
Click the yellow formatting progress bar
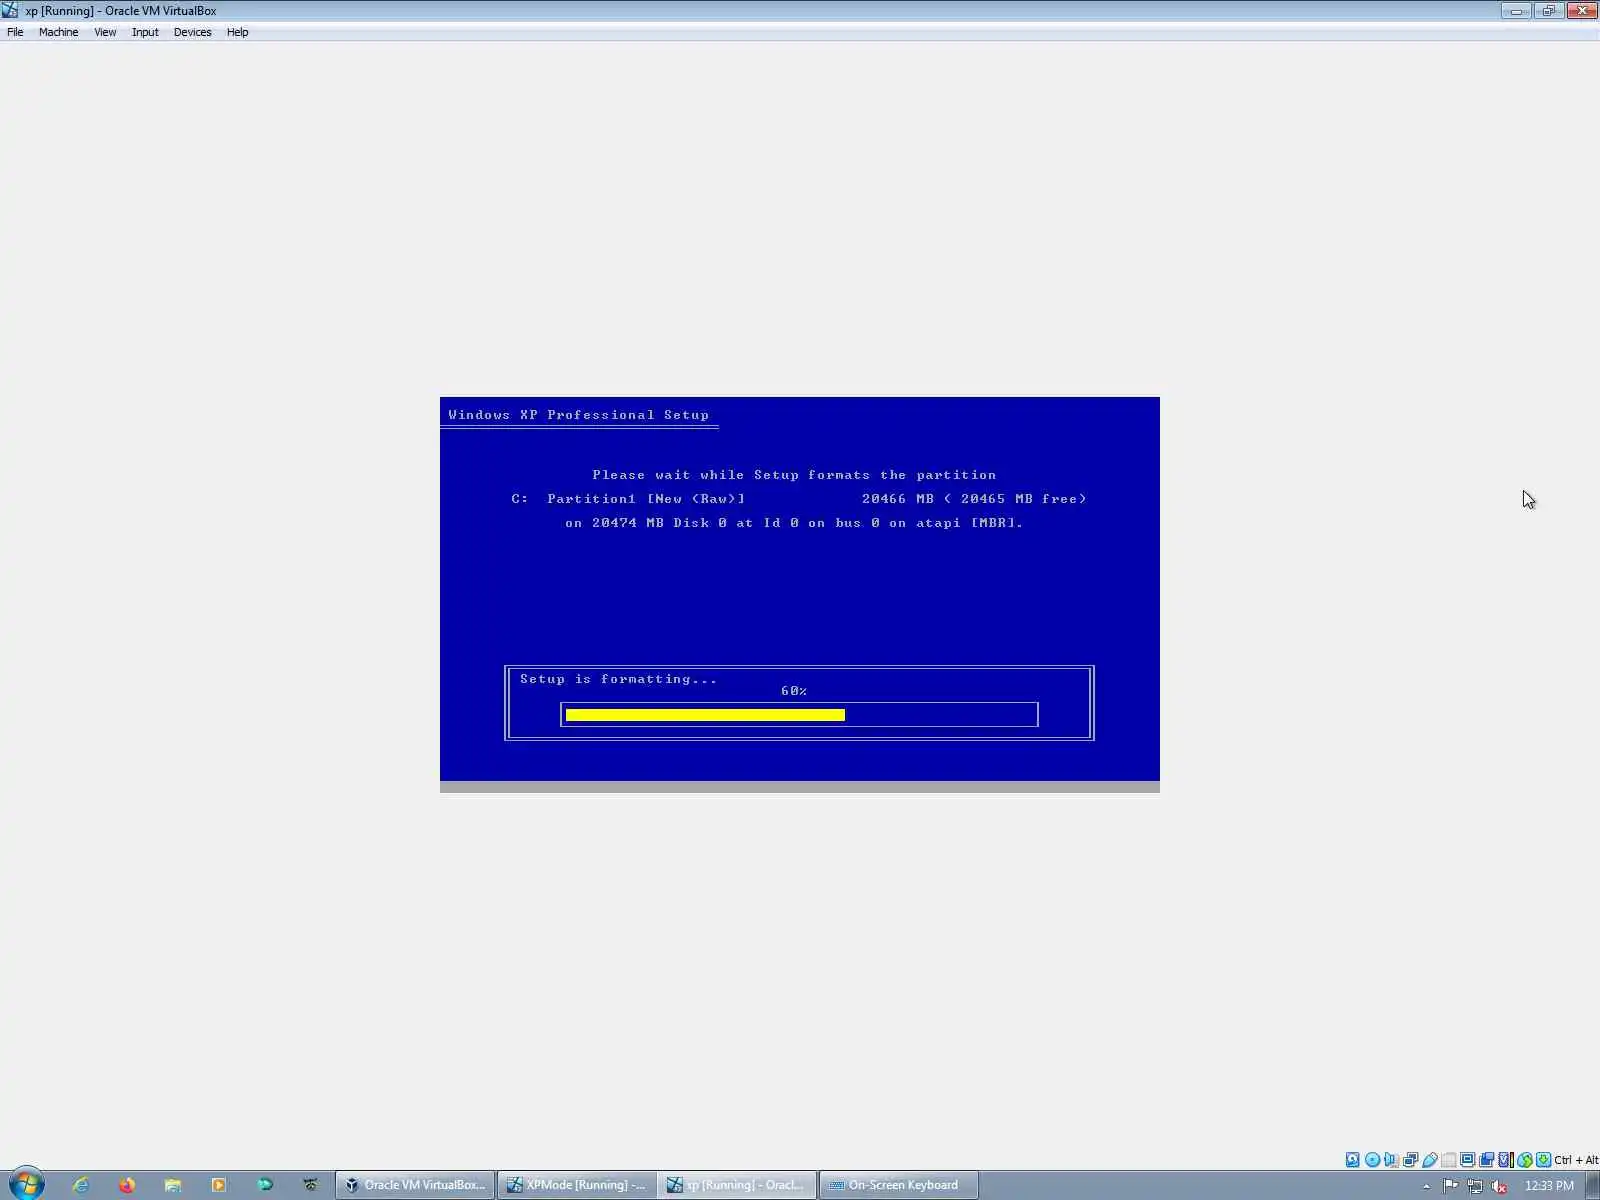[x=705, y=715]
